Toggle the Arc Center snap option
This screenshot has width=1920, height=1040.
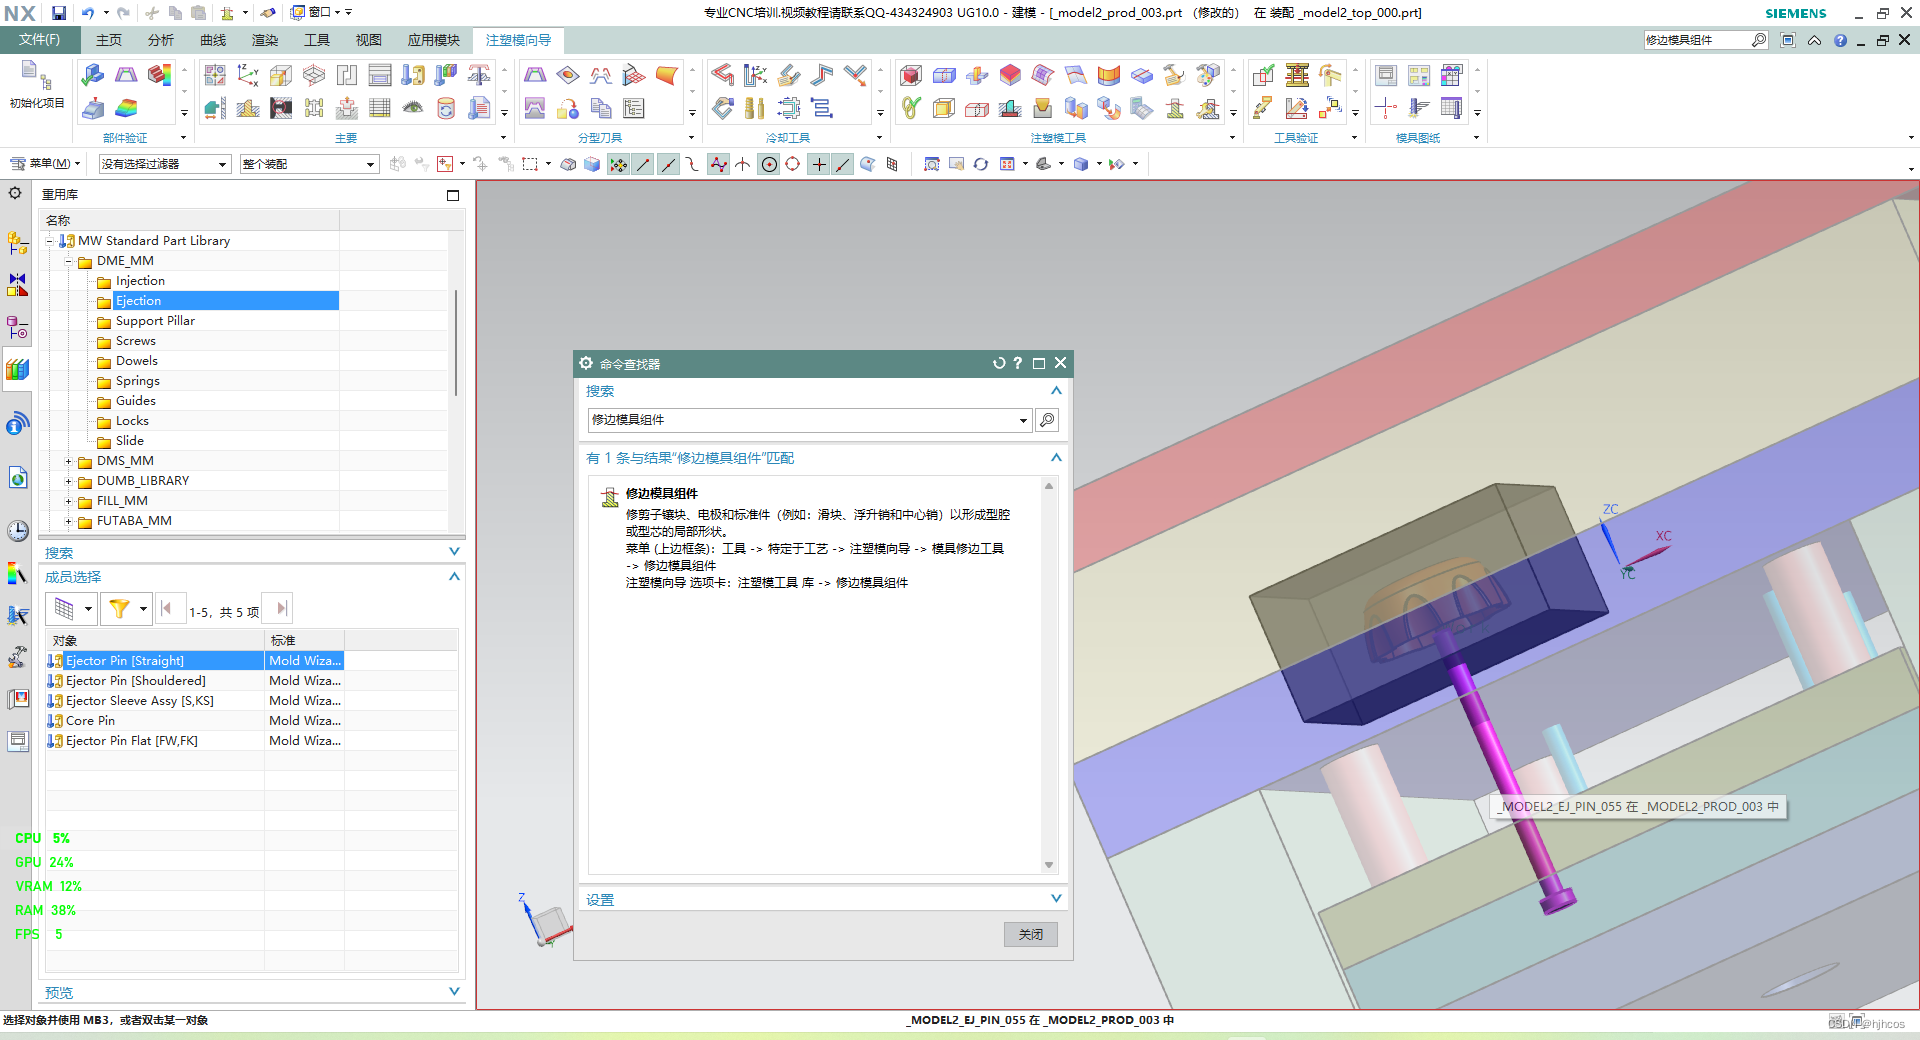point(769,164)
